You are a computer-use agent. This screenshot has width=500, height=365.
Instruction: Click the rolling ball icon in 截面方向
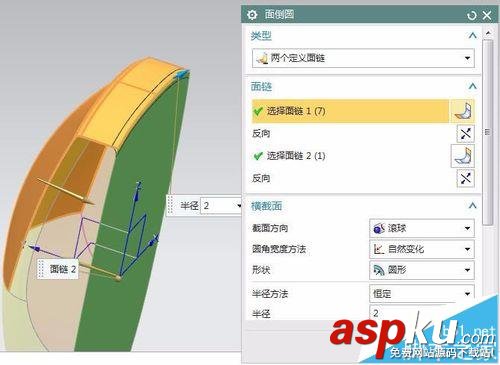(x=379, y=228)
